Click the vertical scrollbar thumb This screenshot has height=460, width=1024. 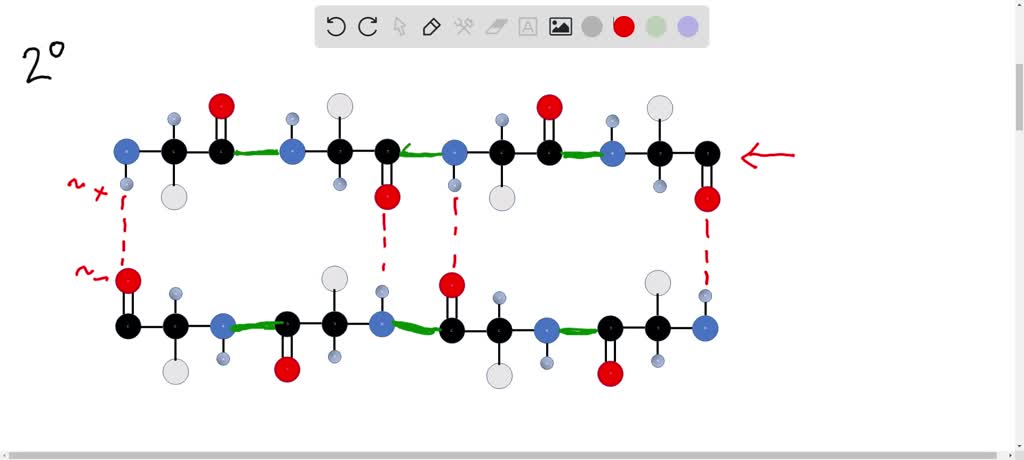coord(1019,97)
